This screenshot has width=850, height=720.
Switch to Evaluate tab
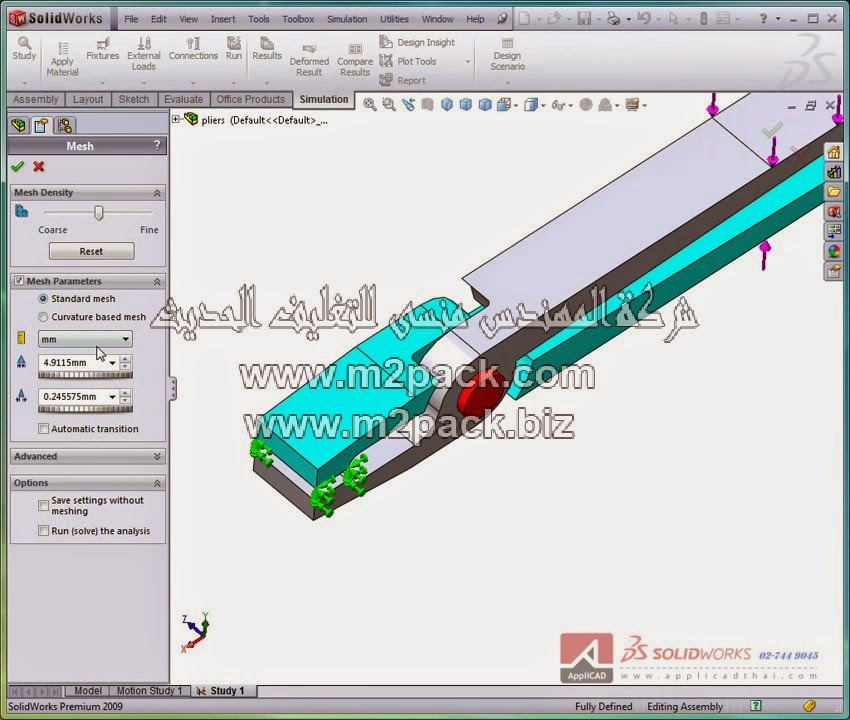click(x=183, y=99)
